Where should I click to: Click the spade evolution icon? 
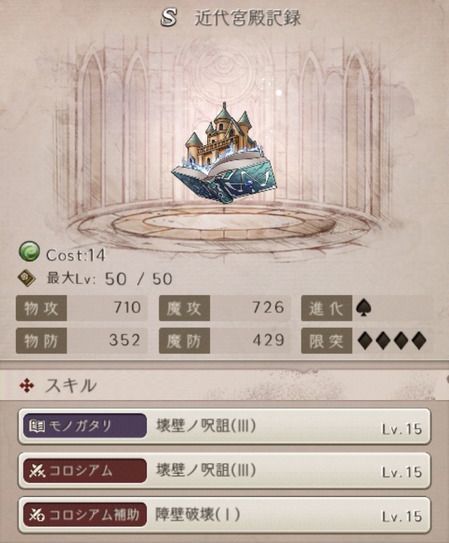[x=363, y=308]
